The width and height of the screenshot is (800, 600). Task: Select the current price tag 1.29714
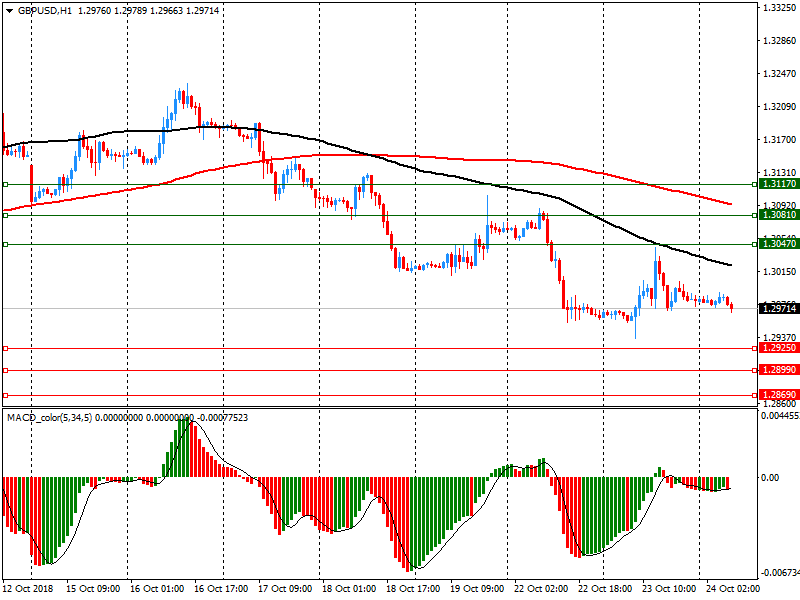[x=778, y=308]
